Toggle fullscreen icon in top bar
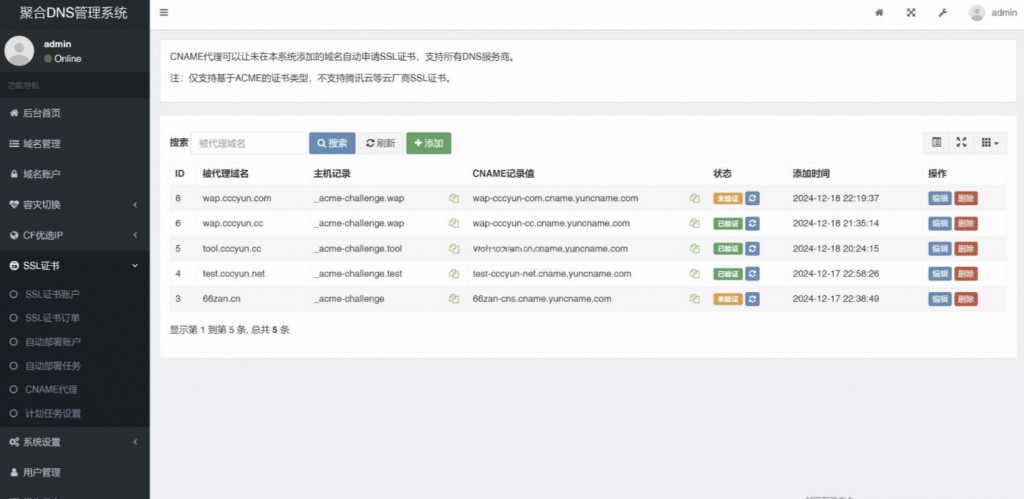The image size is (1024, 499). point(911,12)
